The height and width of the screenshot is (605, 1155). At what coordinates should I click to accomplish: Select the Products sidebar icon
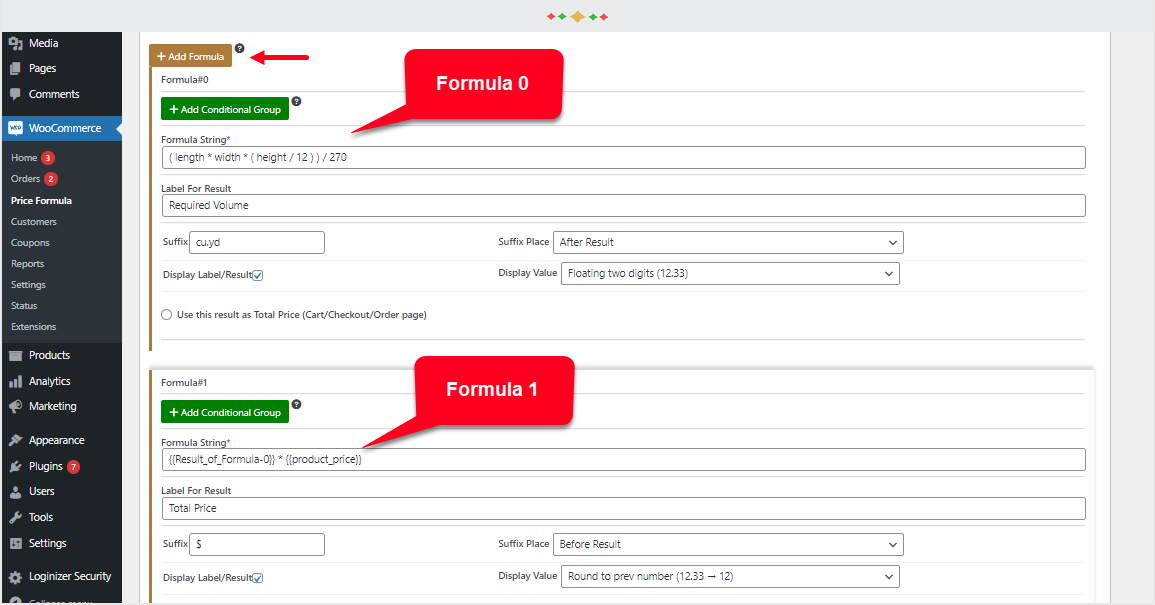[16, 355]
